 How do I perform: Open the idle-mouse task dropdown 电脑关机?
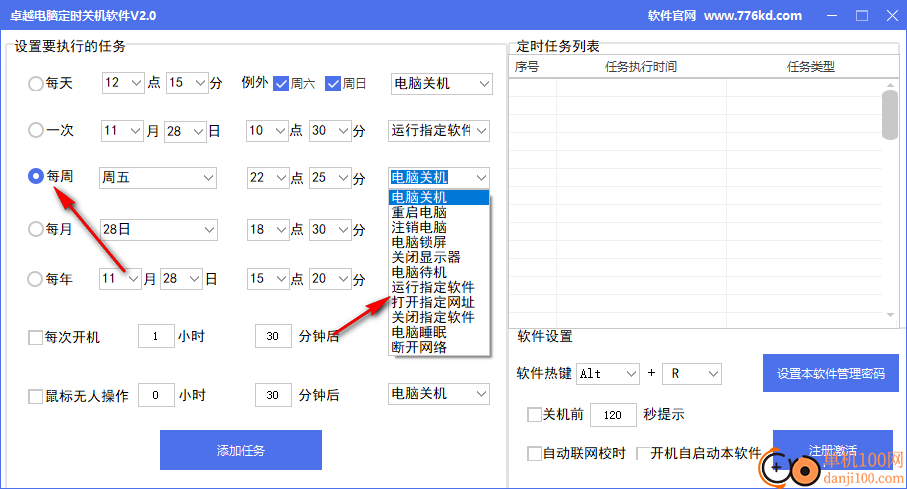click(x=439, y=394)
